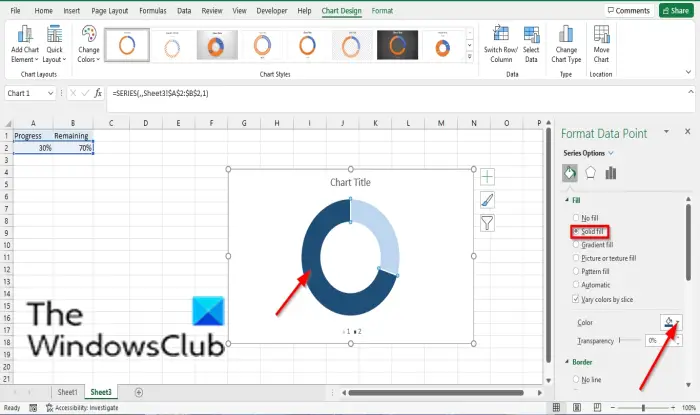This screenshot has height=415, width=700.
Task: Click Change Chart Type icon
Action: (x=566, y=34)
